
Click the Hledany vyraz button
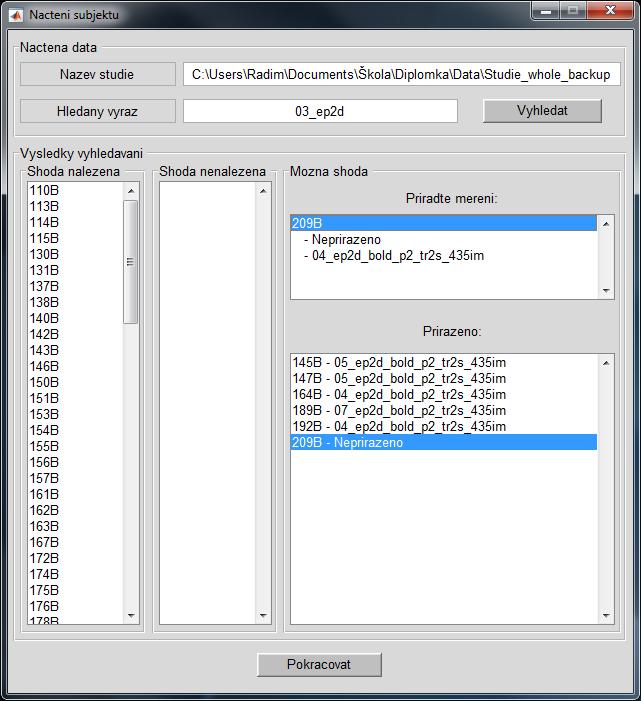[x=97, y=111]
